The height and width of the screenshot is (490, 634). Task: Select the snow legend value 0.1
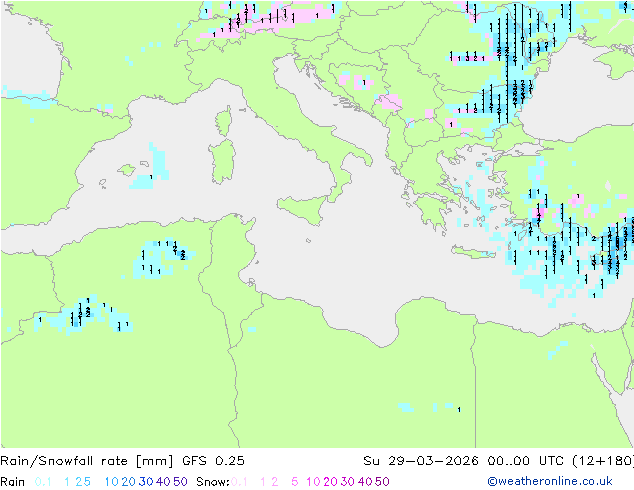coord(239,482)
